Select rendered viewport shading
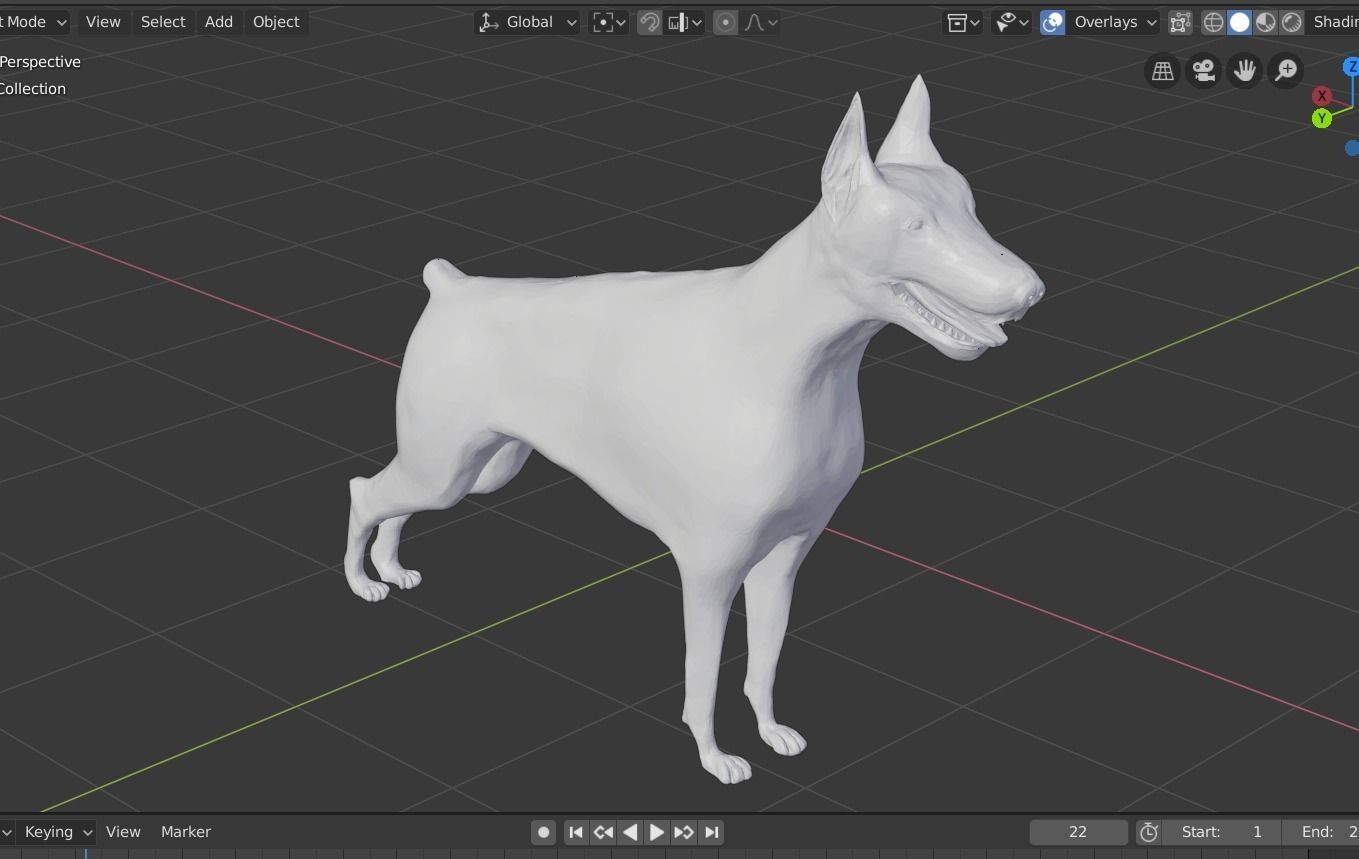1359x859 pixels. pos(1292,22)
